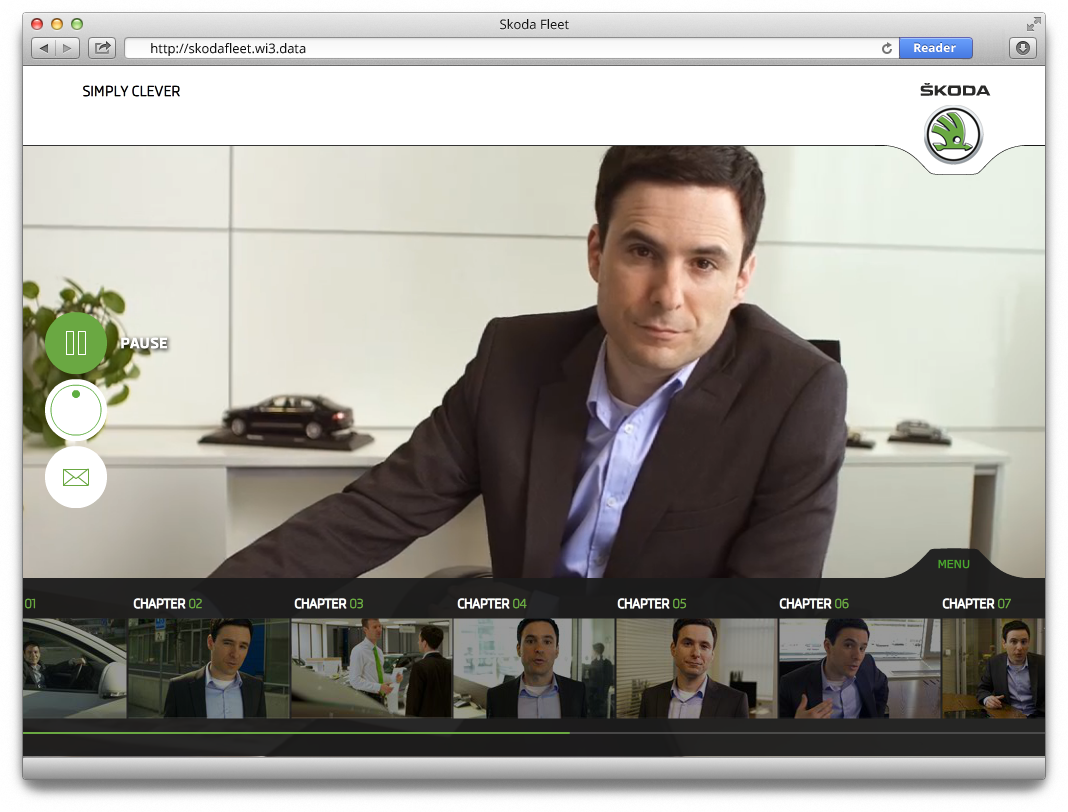The height and width of the screenshot is (812, 1068).
Task: Go forward with the browser forward arrow
Action: pyautogui.click(x=67, y=48)
